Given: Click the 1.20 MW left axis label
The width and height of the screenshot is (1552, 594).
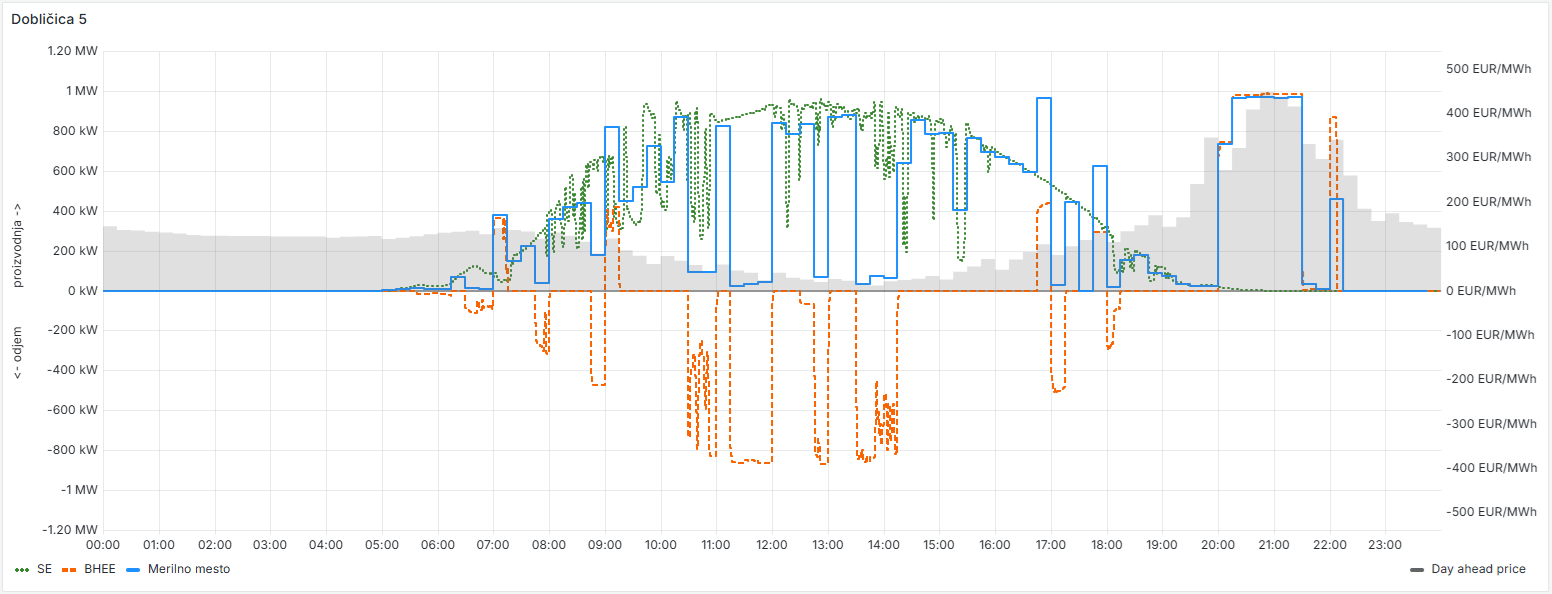Looking at the screenshot, I should point(73,51).
